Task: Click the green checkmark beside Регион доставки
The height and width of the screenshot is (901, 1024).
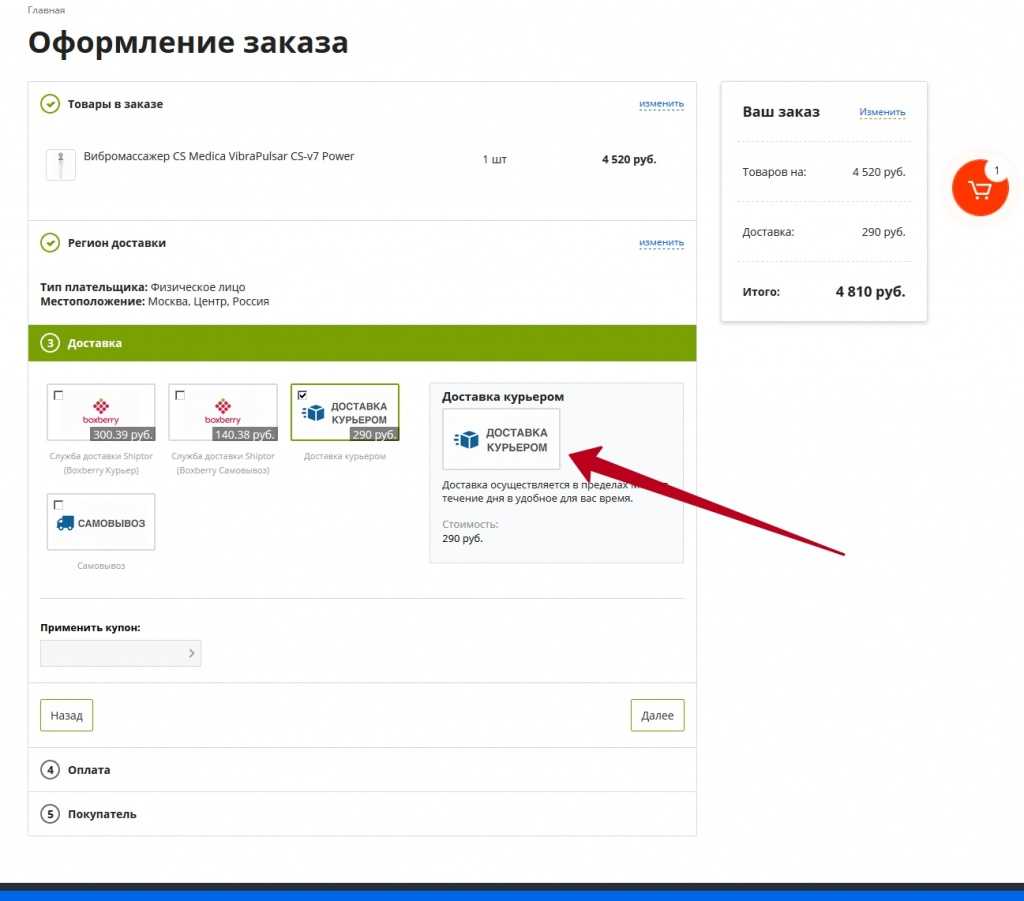Action: (x=49, y=243)
